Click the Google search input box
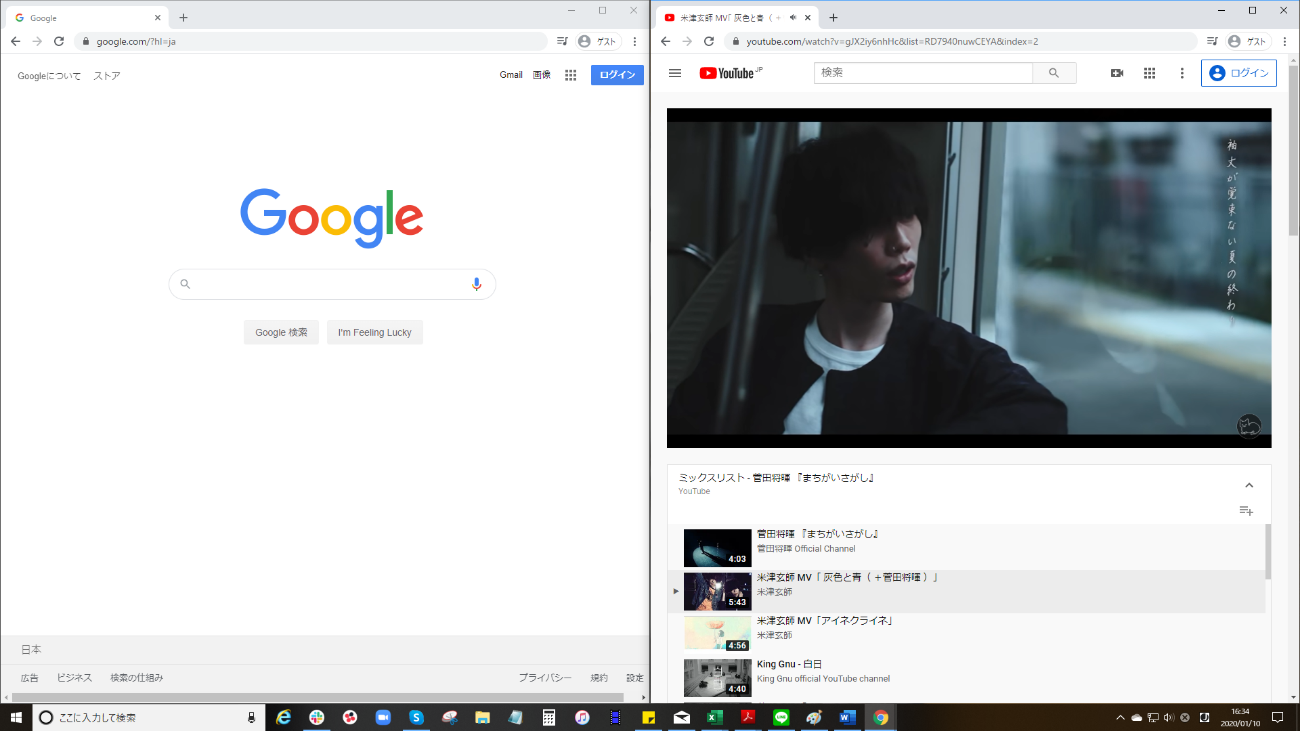 tap(332, 284)
